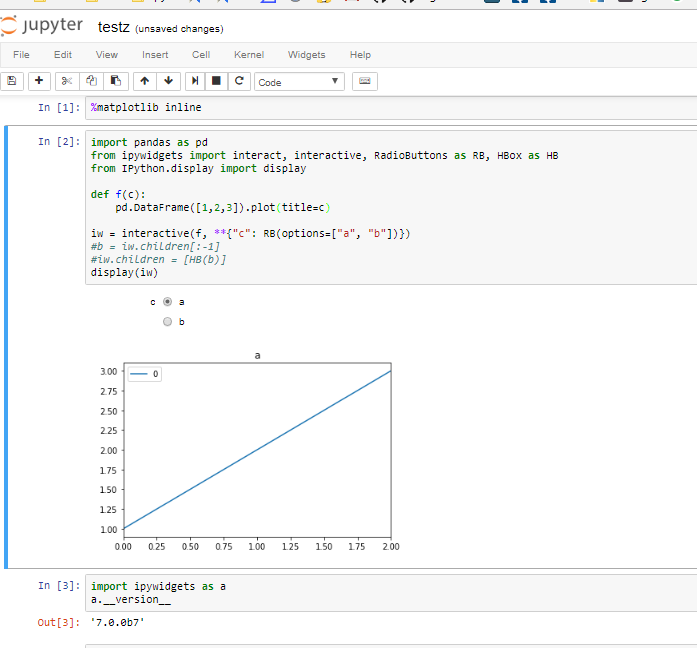This screenshot has width=697, height=648.
Task: Open the Help menu
Action: tap(360, 55)
